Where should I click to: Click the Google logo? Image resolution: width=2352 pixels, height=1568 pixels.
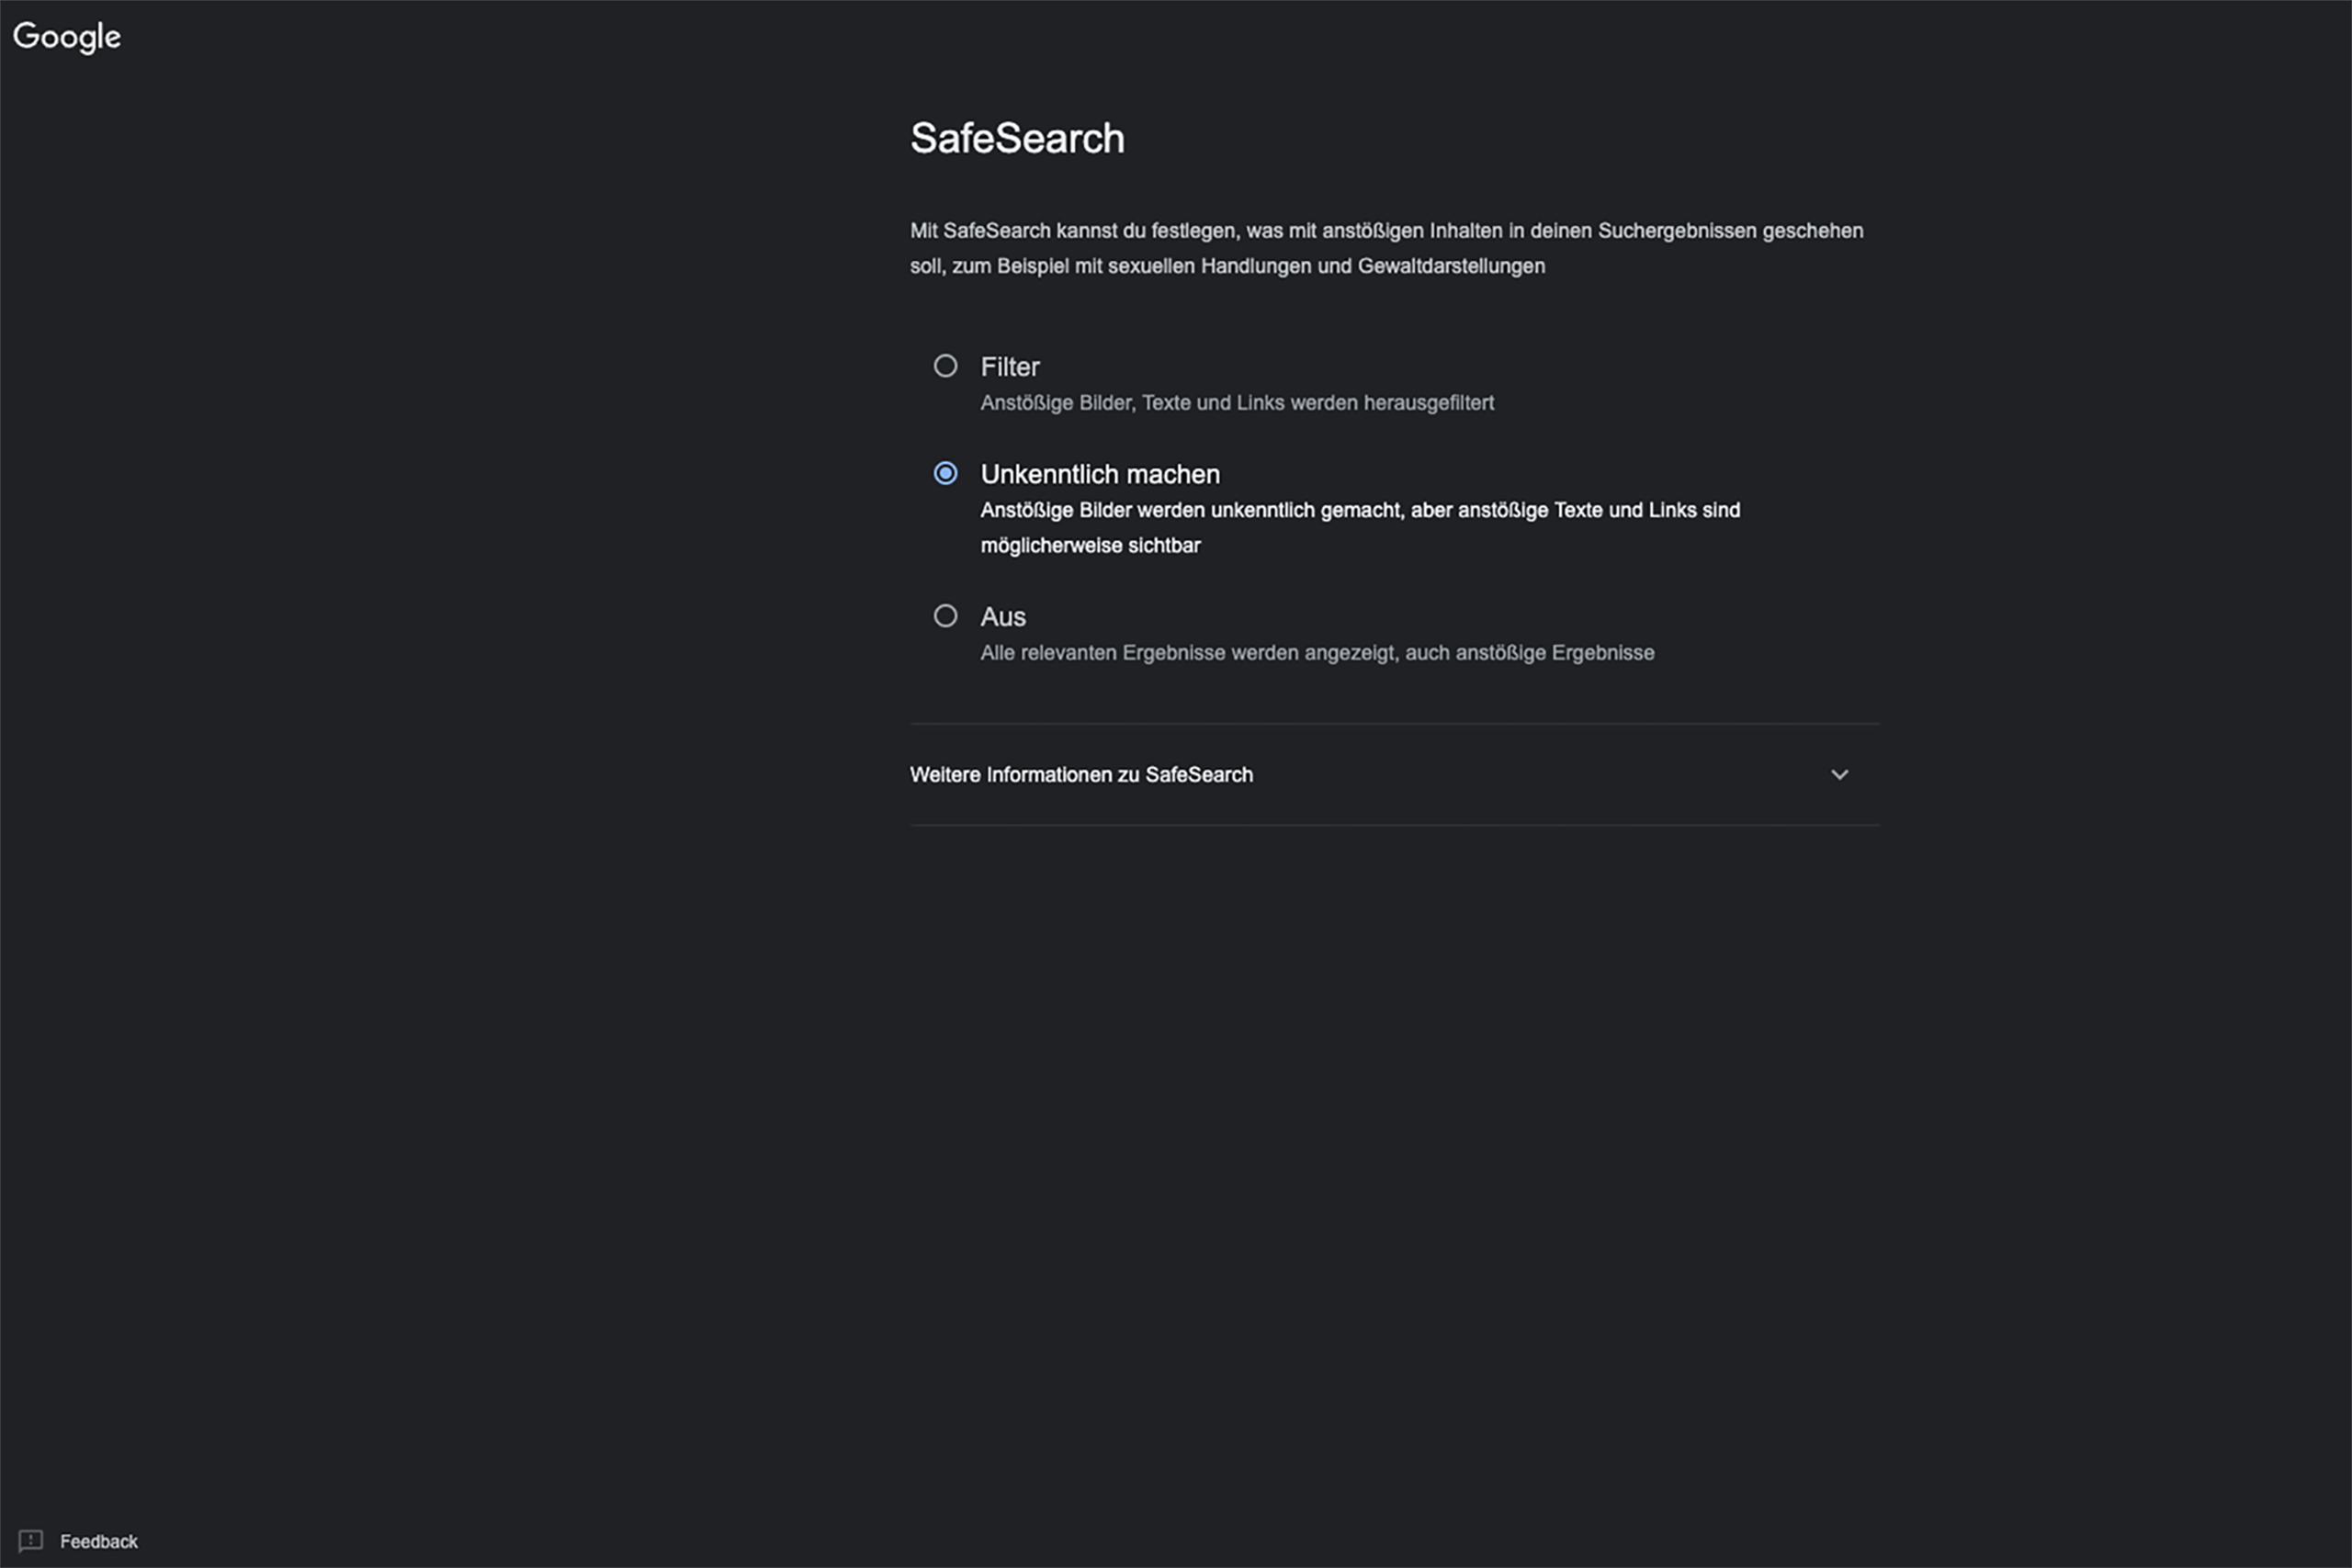point(66,36)
